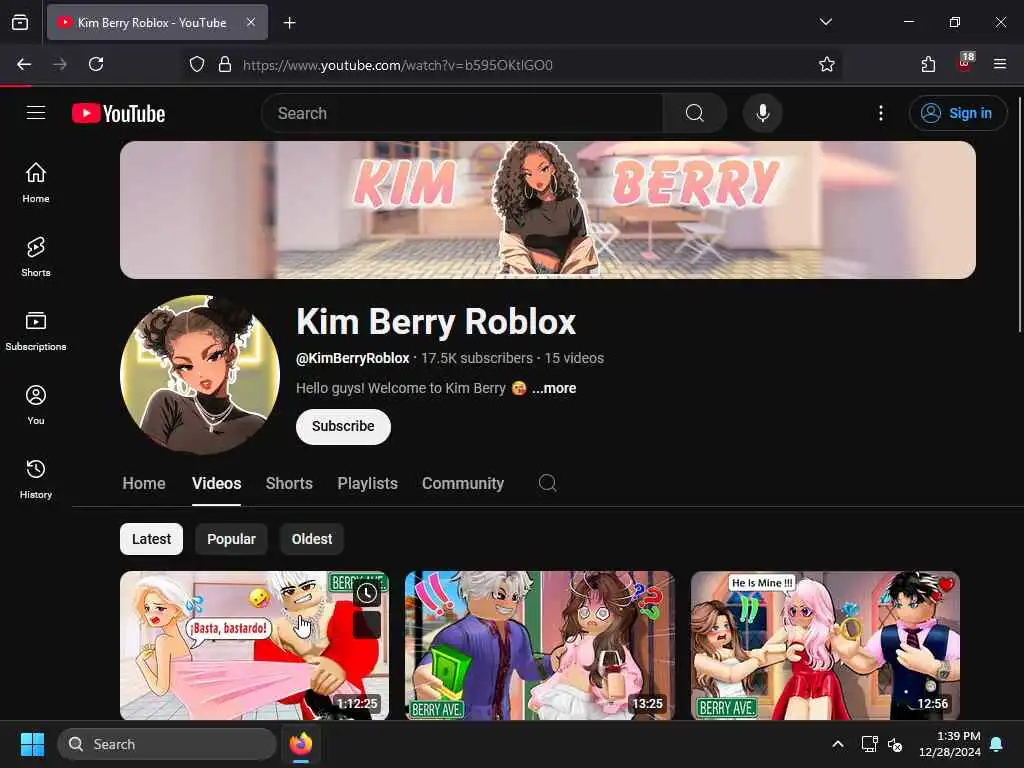The height and width of the screenshot is (768, 1024).
Task: Open the channel Shorts tab
Action: 289,484
